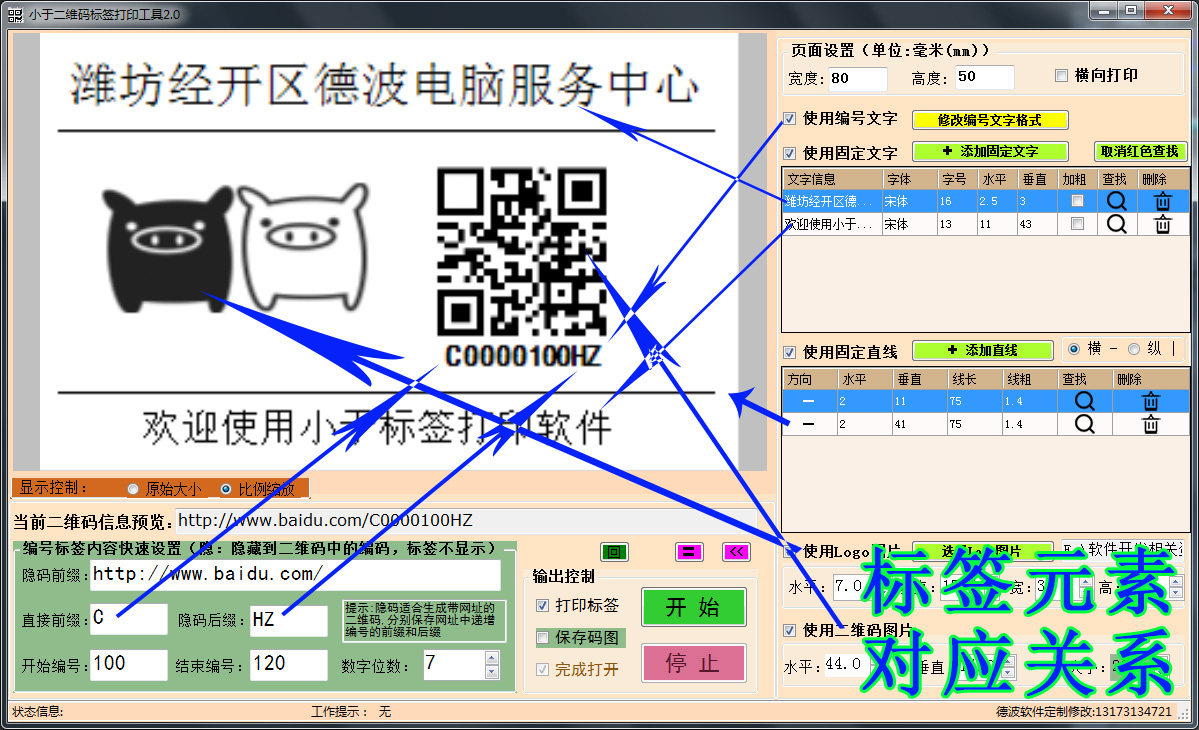Click the QR image 水平 value field 44.0
The width and height of the screenshot is (1199, 730).
(x=843, y=664)
